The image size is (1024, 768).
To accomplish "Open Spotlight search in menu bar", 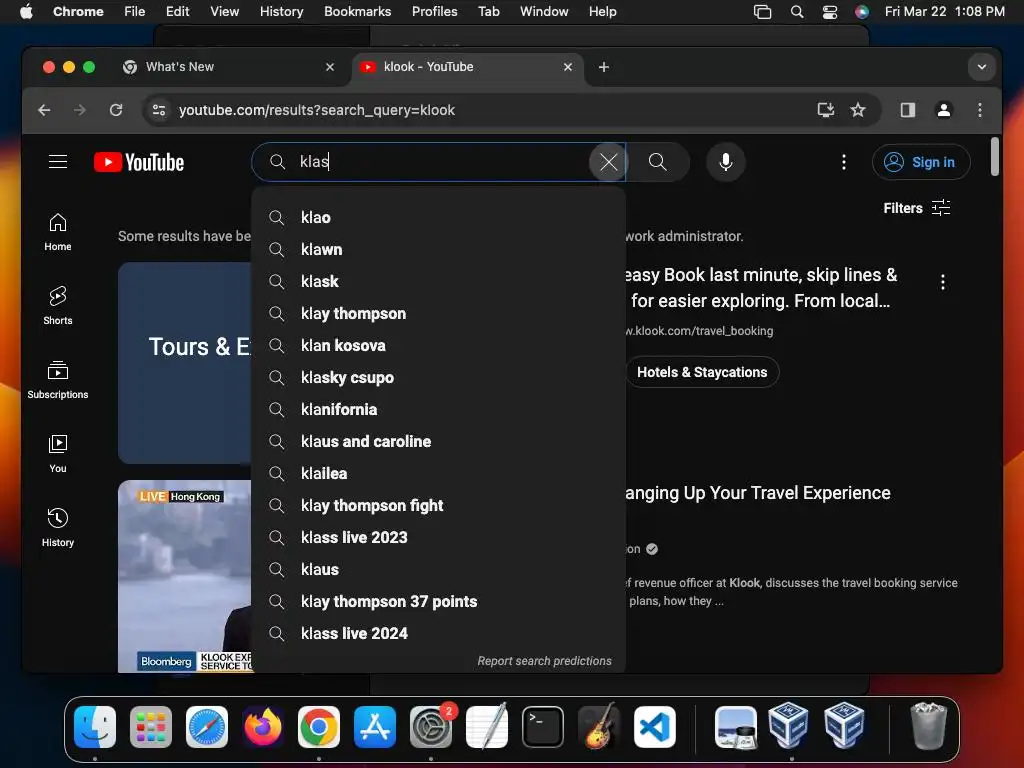I will coord(797,11).
